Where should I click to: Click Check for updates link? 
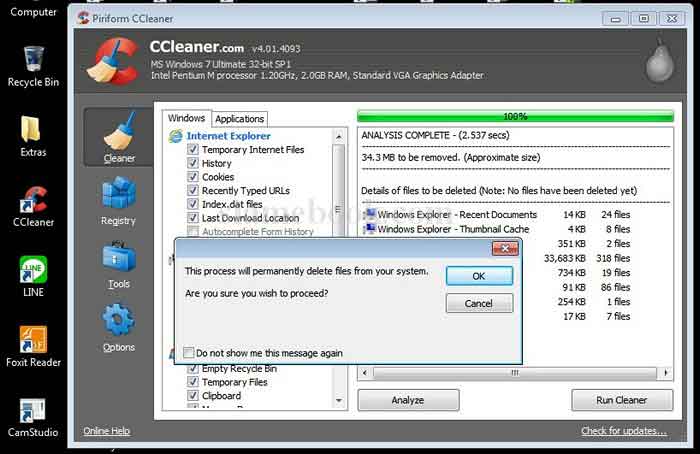624,431
